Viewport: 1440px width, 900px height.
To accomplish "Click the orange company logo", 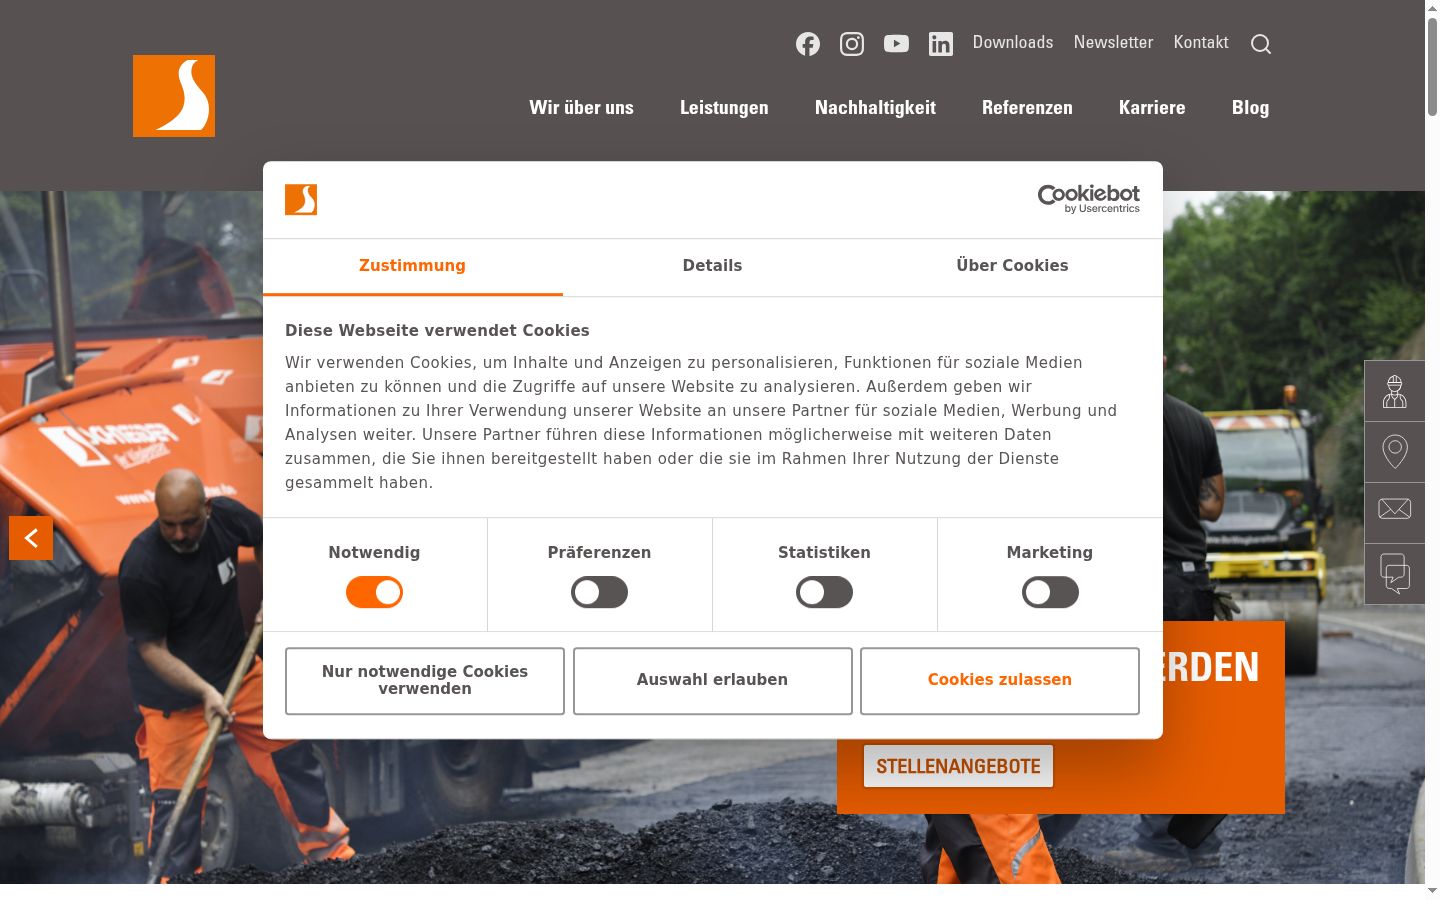I will coord(174,96).
